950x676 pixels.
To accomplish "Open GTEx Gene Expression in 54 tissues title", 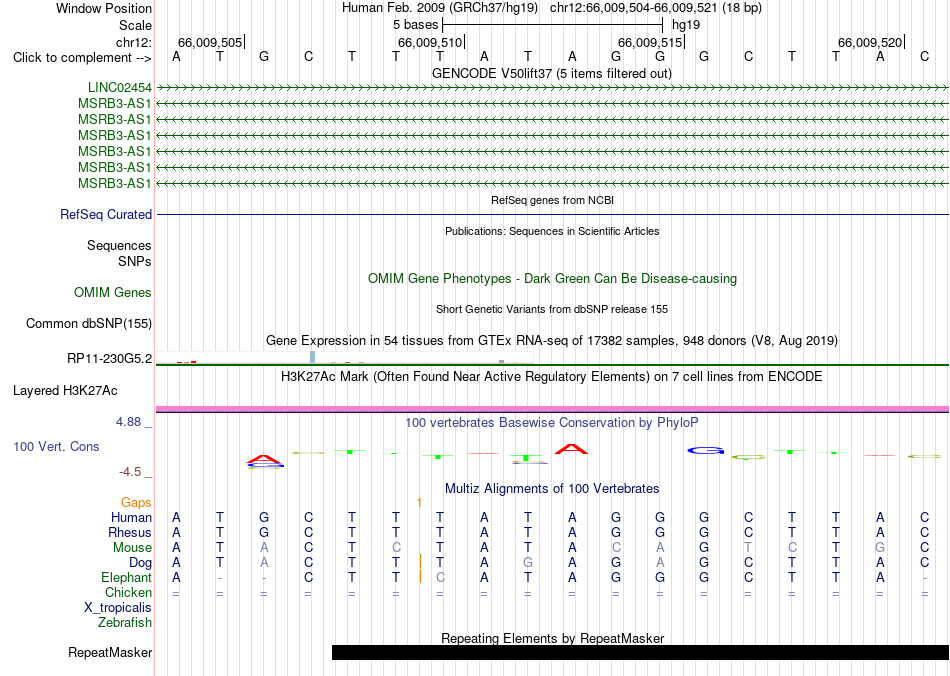I will click(x=552, y=341).
